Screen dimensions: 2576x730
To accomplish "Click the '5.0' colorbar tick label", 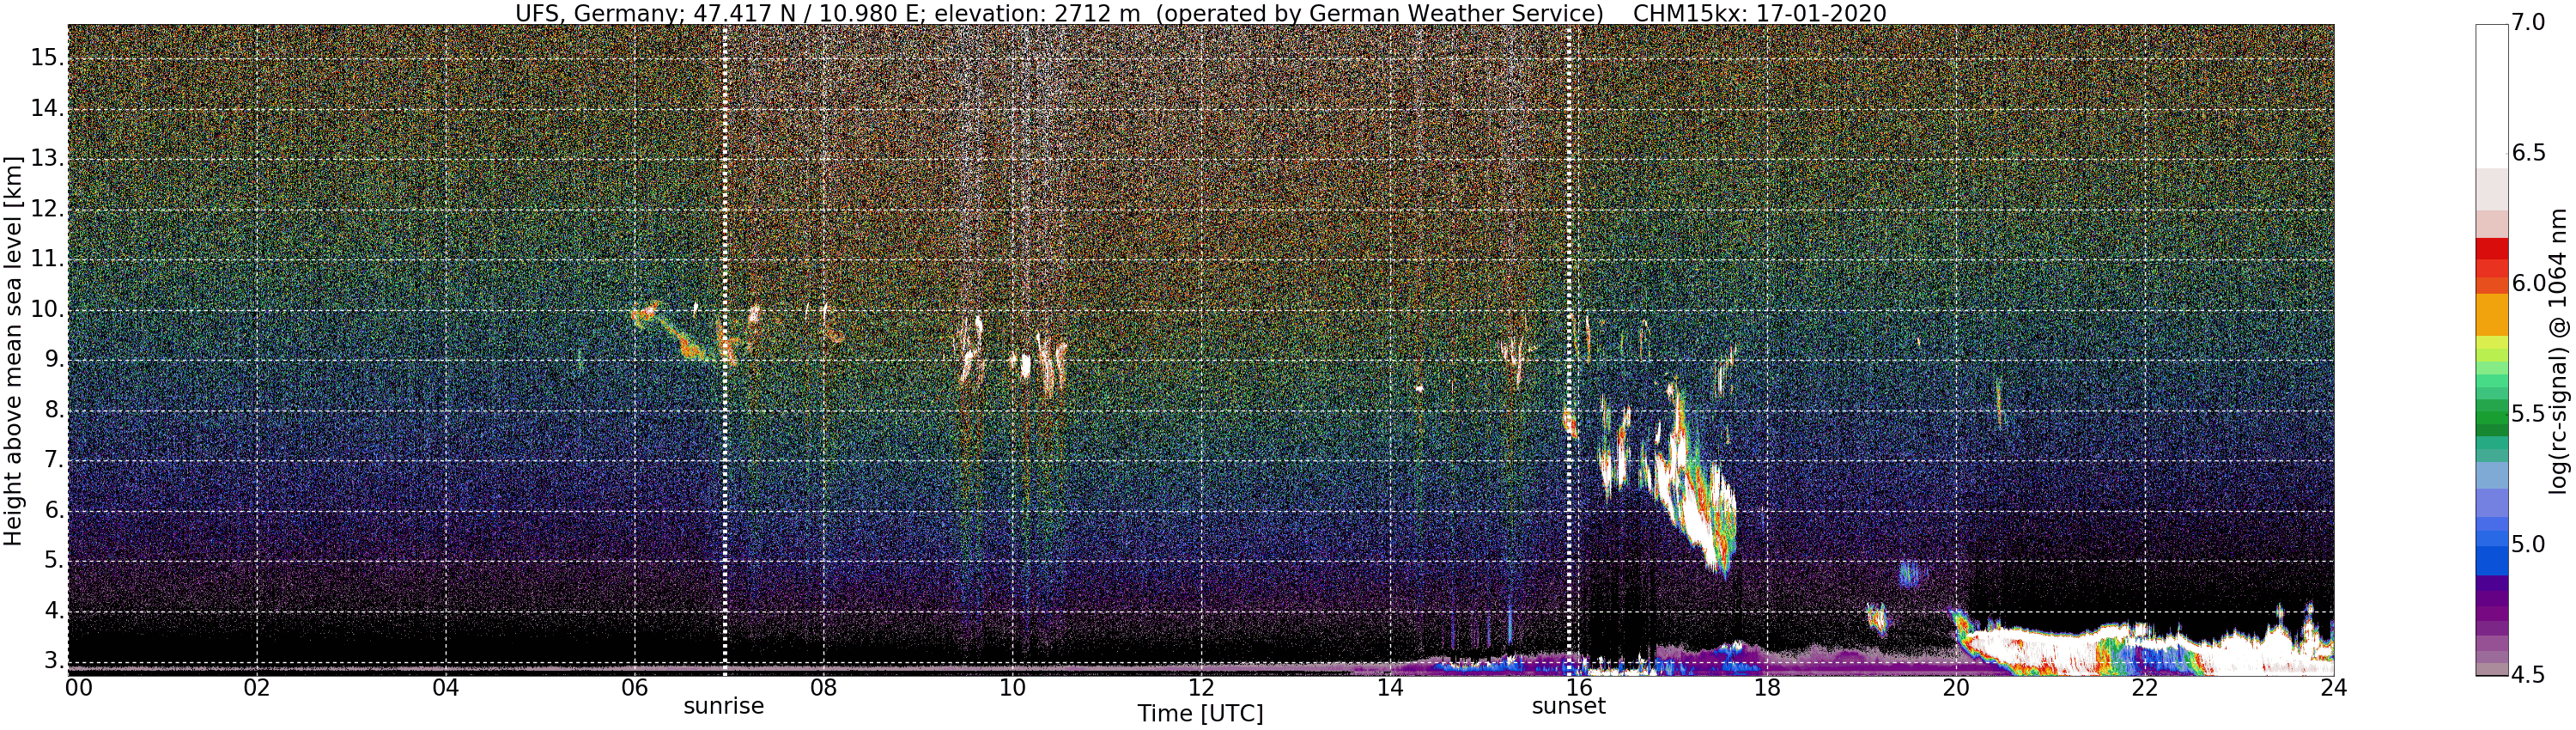I will [2529, 545].
